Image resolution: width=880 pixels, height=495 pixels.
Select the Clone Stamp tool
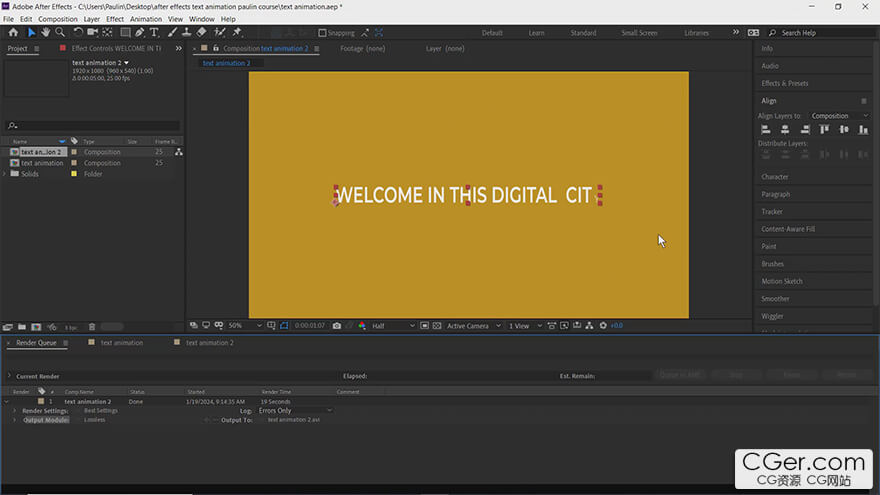click(187, 33)
